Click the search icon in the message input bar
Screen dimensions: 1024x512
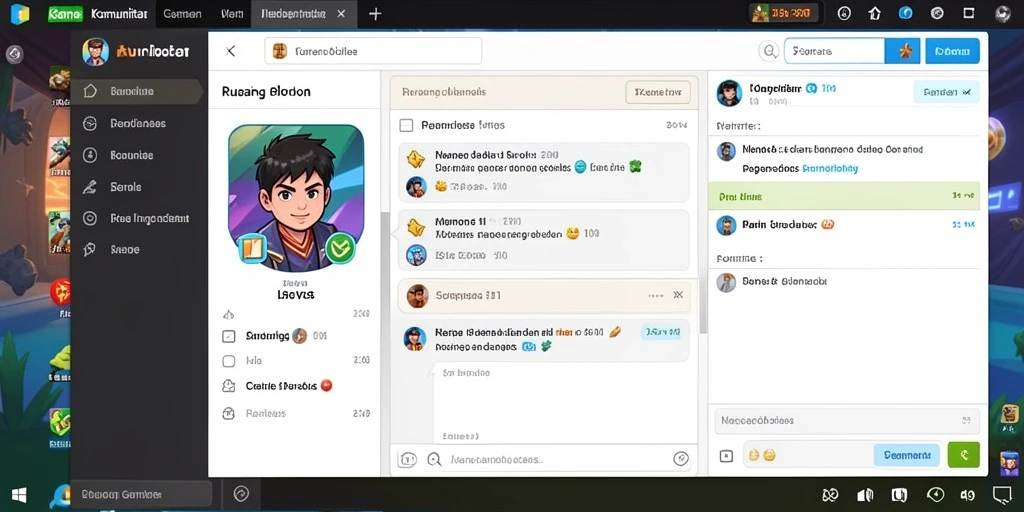(x=434, y=460)
